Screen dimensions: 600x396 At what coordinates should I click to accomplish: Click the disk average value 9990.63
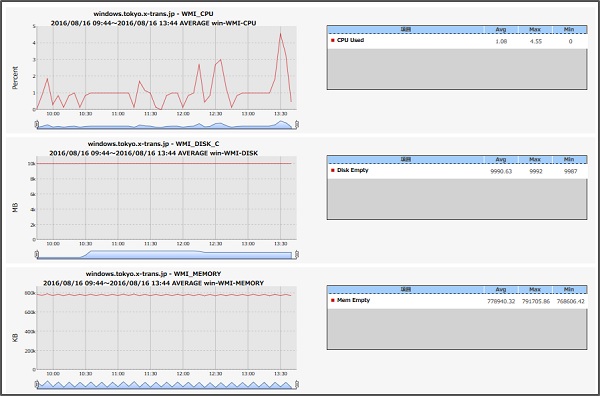501,172
